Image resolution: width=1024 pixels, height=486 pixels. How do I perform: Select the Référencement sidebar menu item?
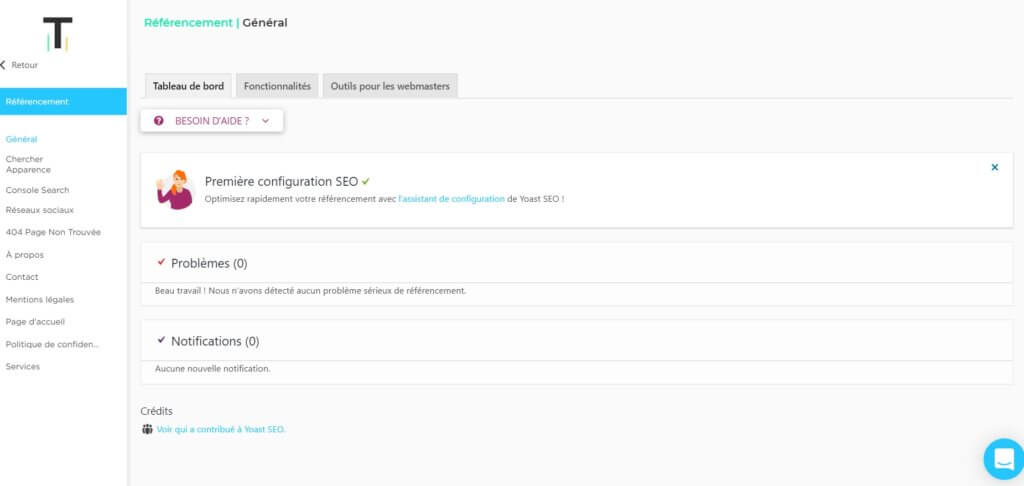[37, 101]
